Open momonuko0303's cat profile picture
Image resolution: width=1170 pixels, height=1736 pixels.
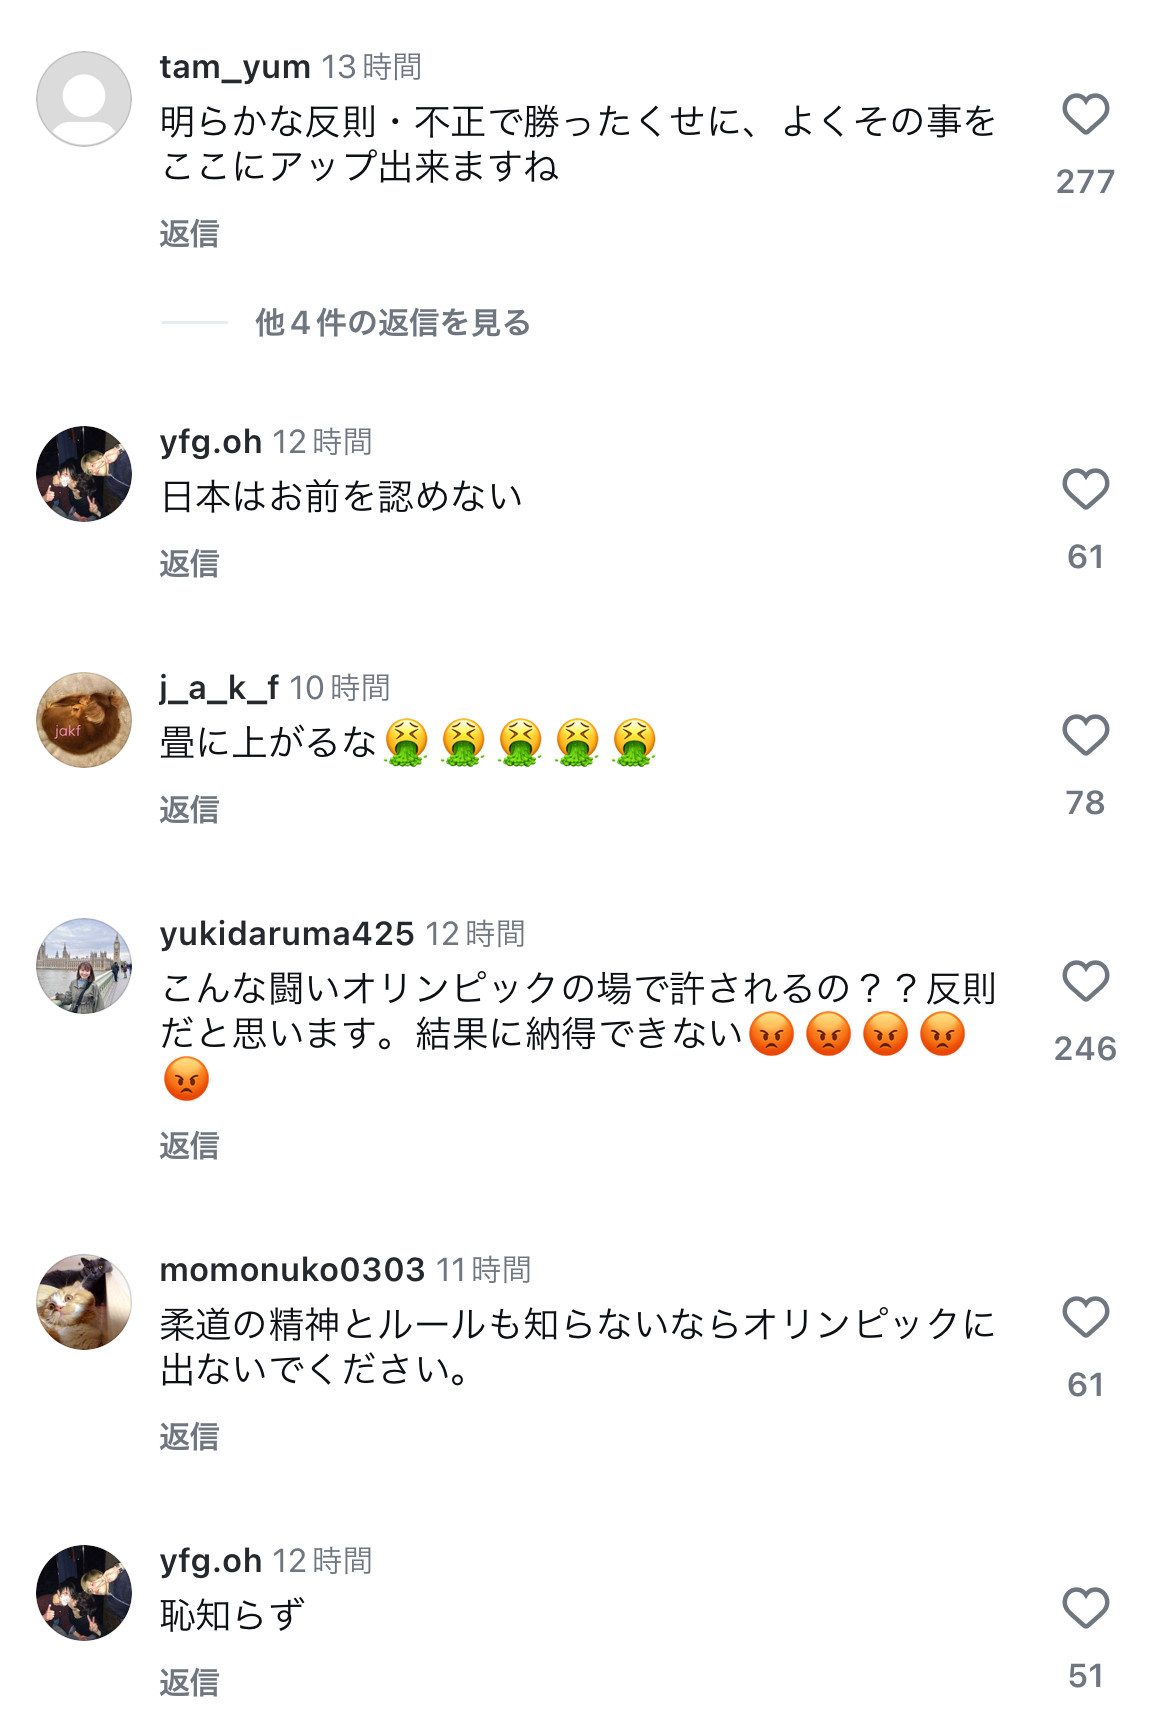coord(84,1302)
